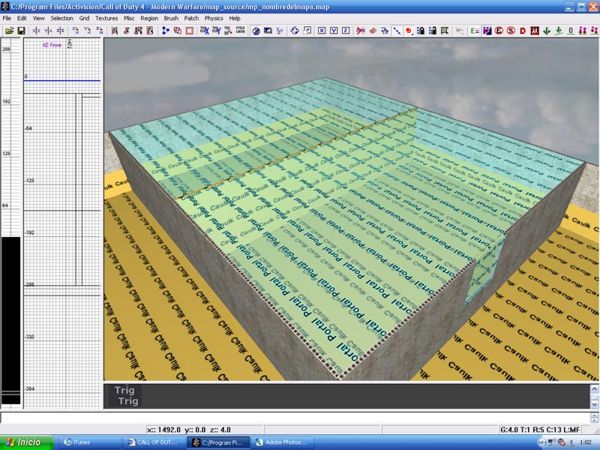600x450 pixels.
Task: Click the system tray clock showing 1:02
Action: 586,443
